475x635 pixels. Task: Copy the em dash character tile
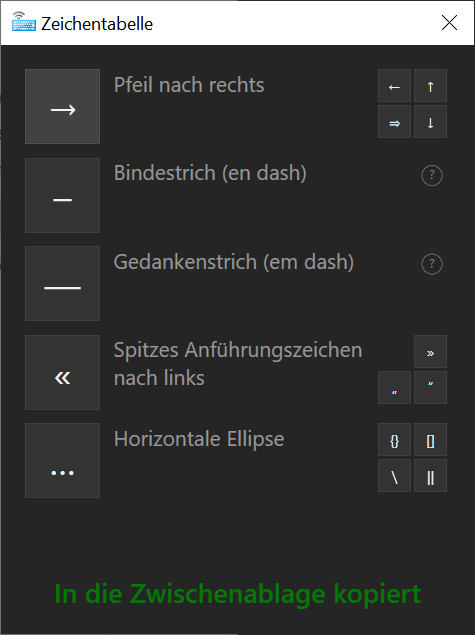click(62, 283)
